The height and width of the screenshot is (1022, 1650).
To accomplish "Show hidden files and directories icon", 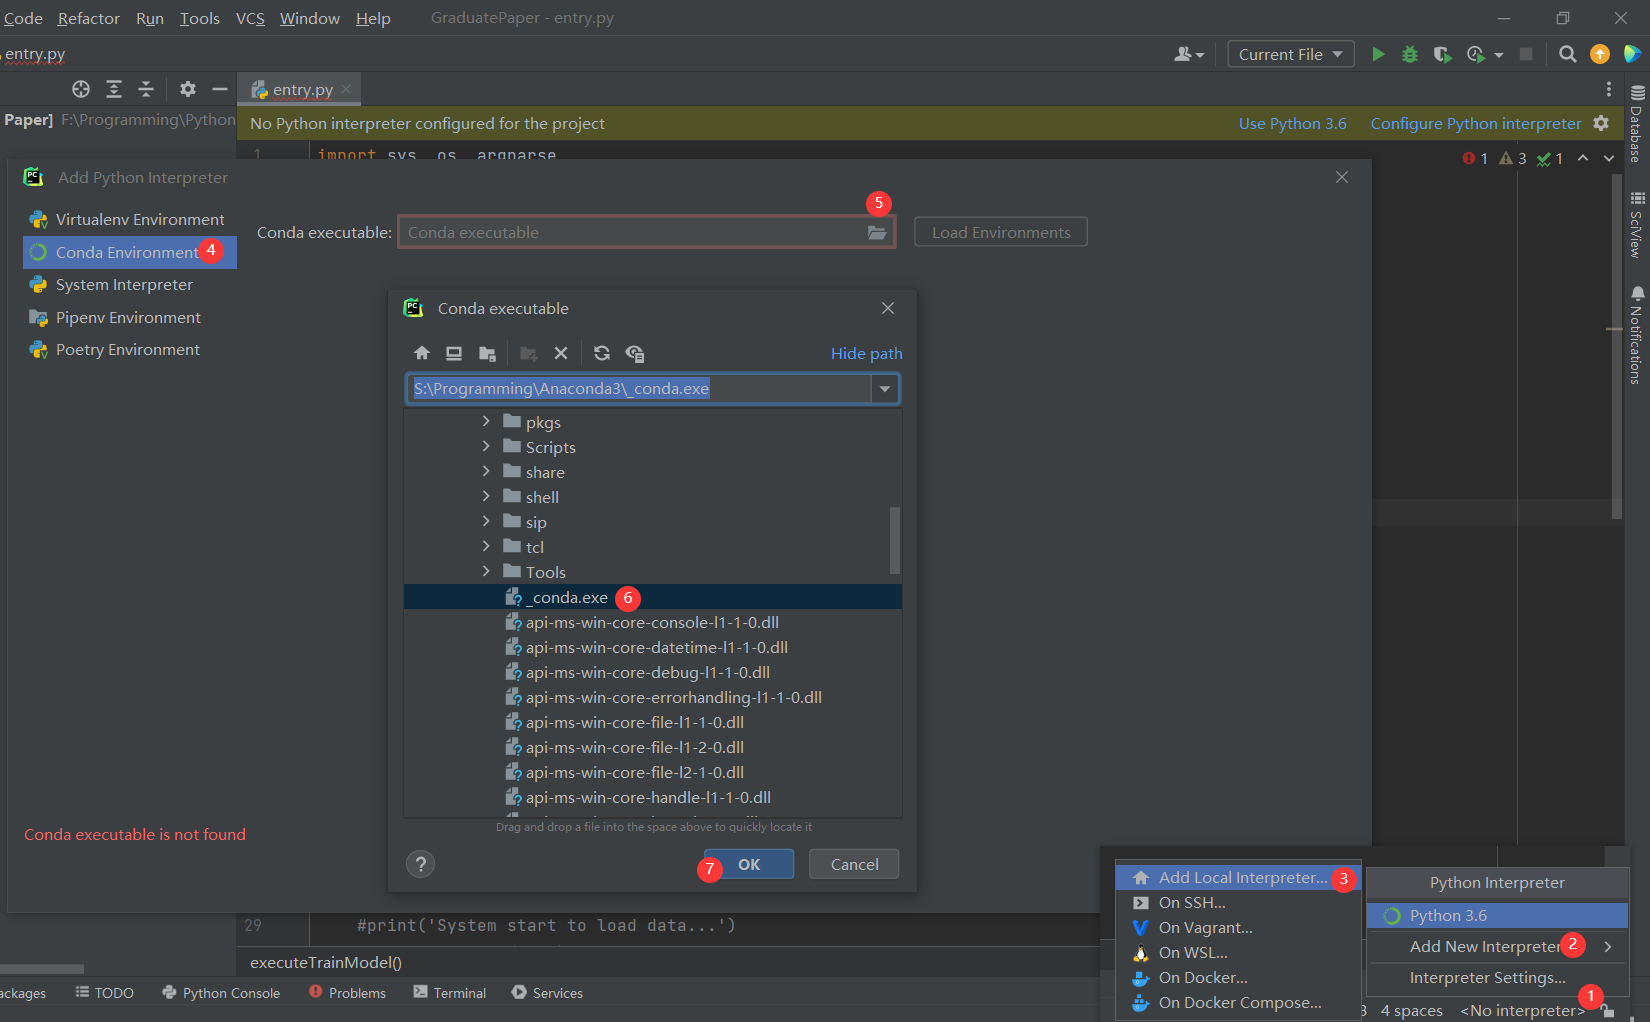I will pos(635,353).
